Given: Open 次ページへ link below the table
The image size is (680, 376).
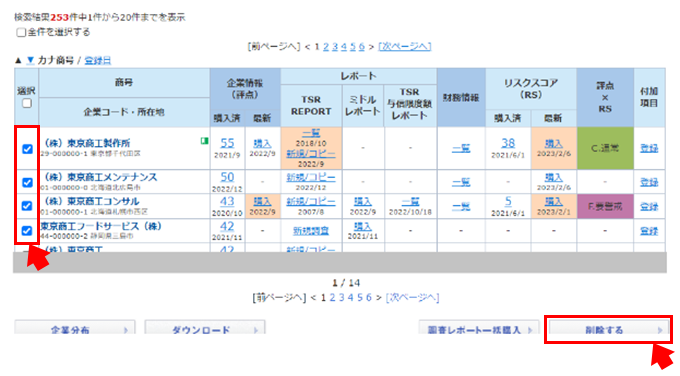Looking at the screenshot, I should [x=412, y=298].
